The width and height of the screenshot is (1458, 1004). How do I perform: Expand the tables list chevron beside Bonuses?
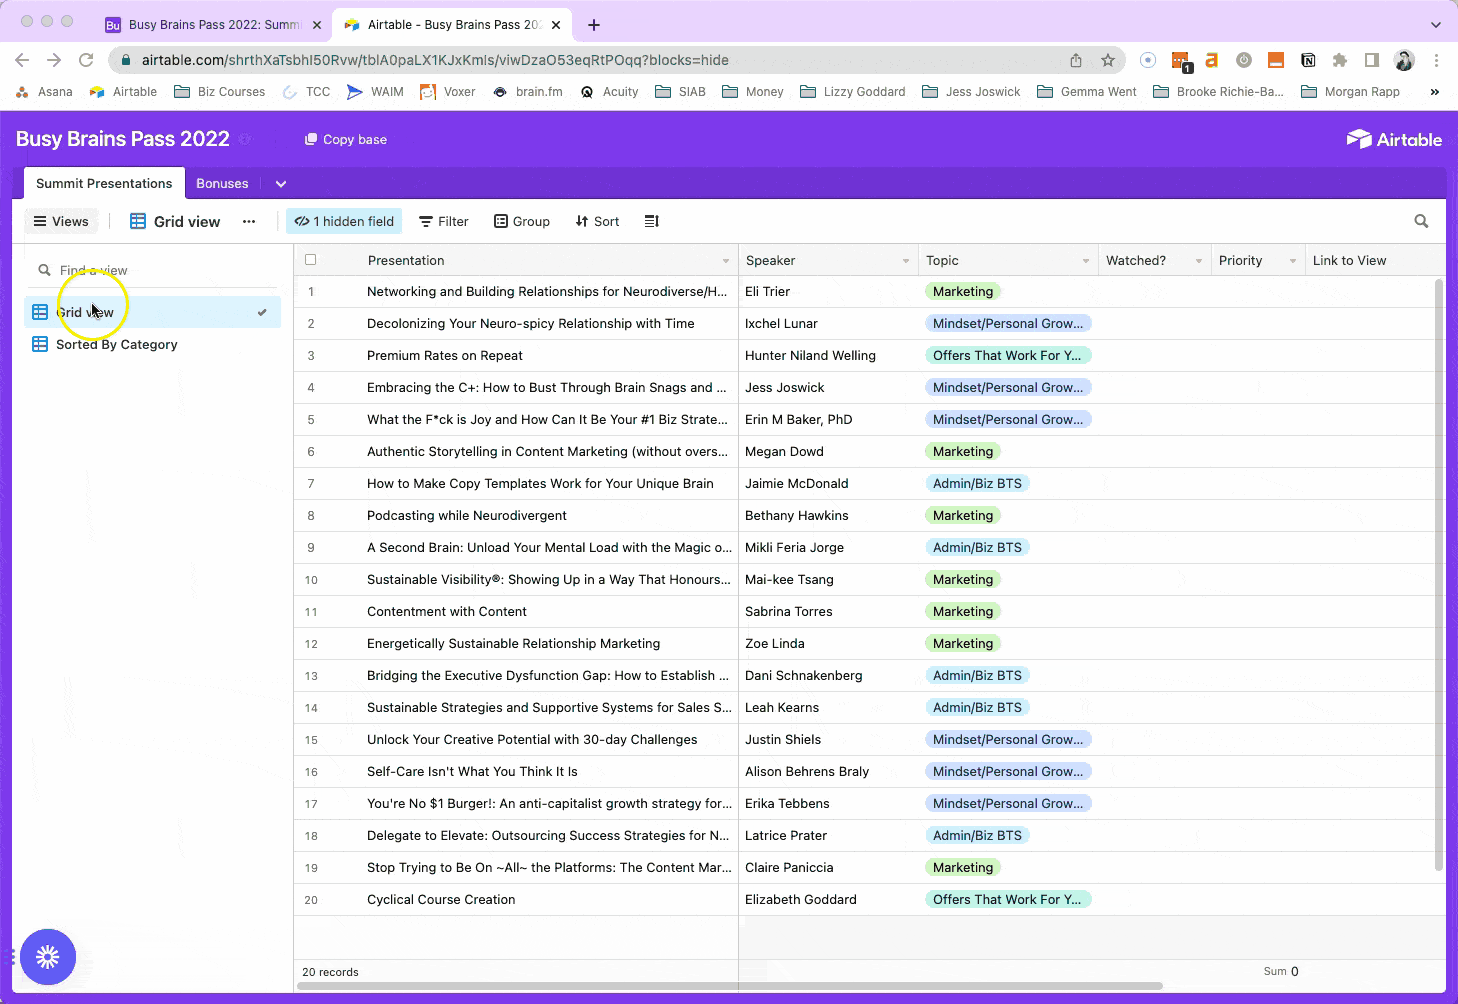click(x=281, y=184)
